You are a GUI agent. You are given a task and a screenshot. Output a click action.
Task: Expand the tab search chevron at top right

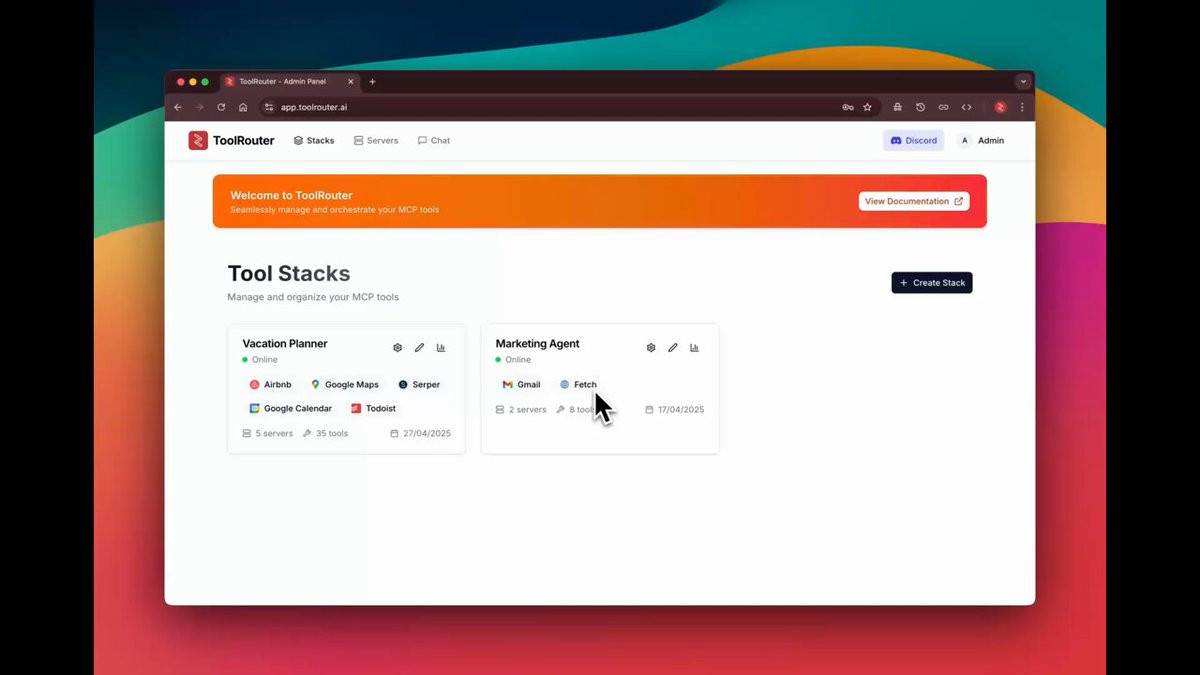coord(1023,82)
